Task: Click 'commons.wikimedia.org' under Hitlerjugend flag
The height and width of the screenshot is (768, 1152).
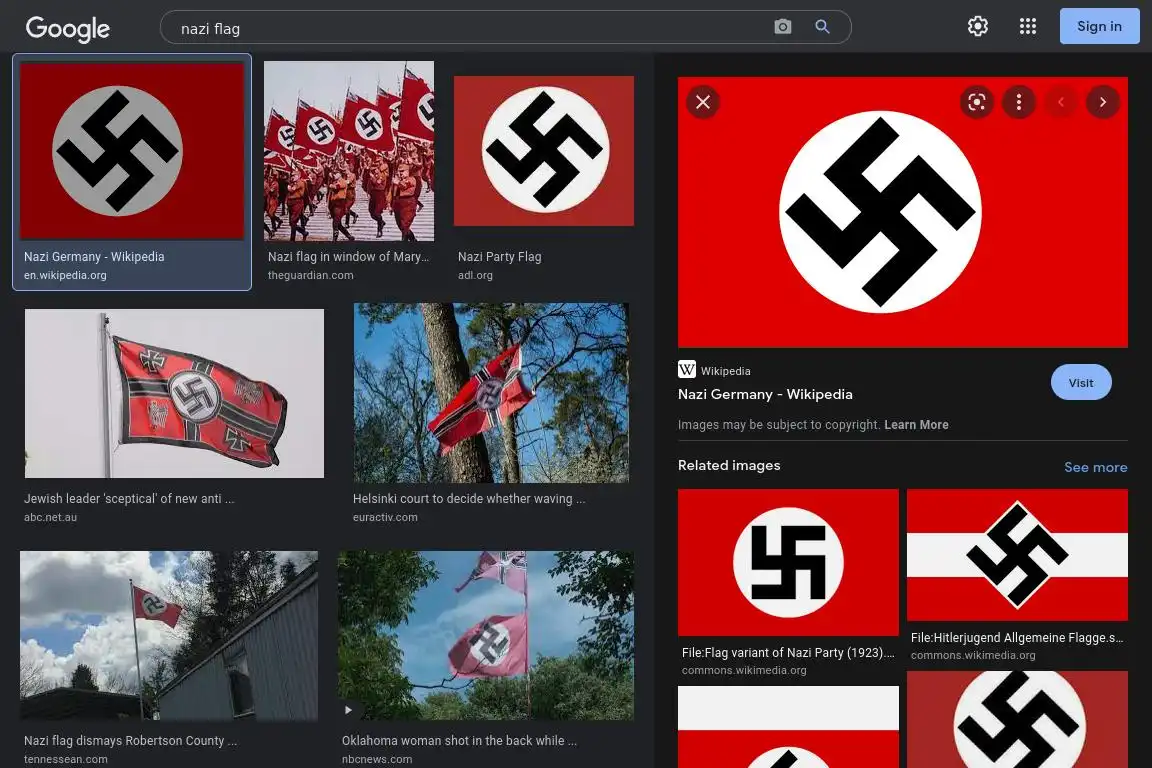Action: click(x=973, y=656)
